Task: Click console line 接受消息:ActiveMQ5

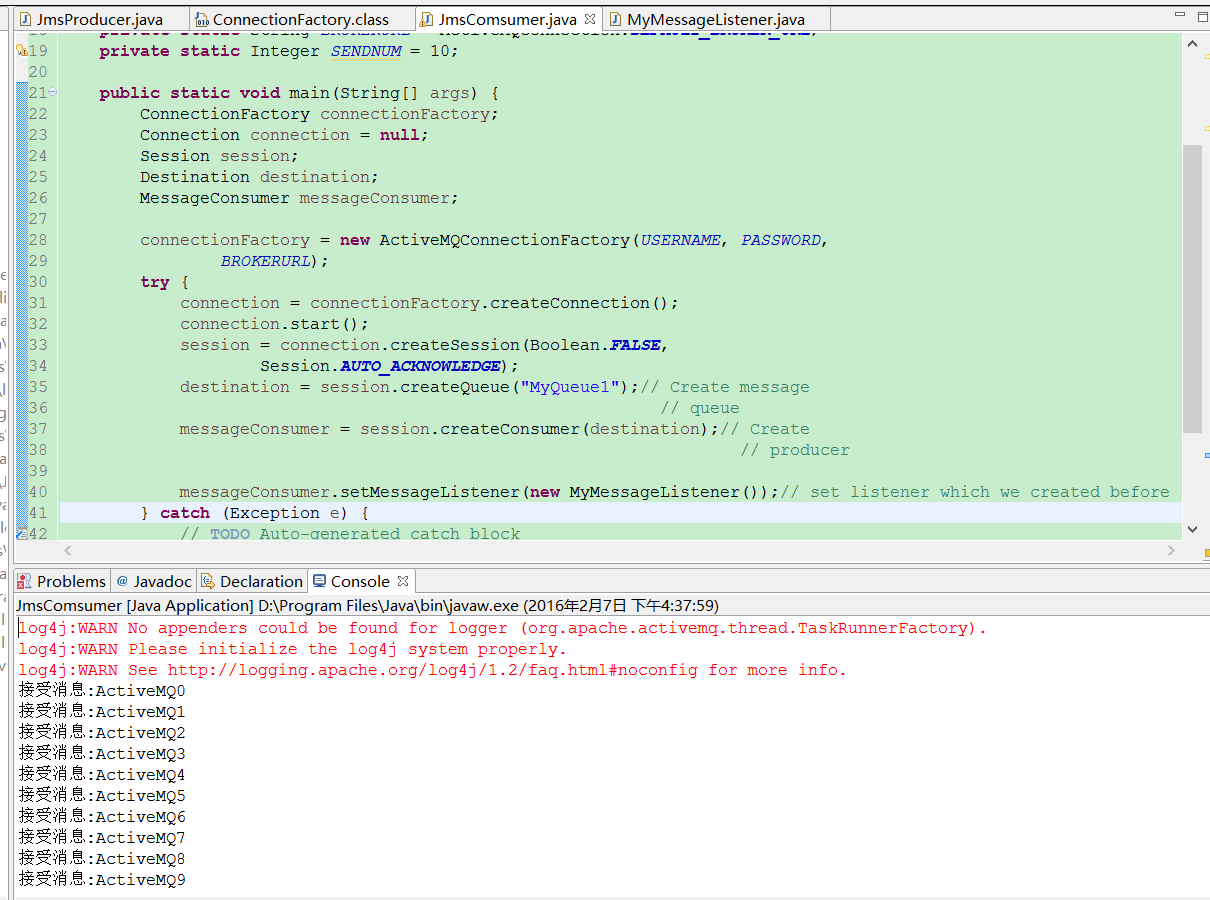Action: click(x=102, y=796)
